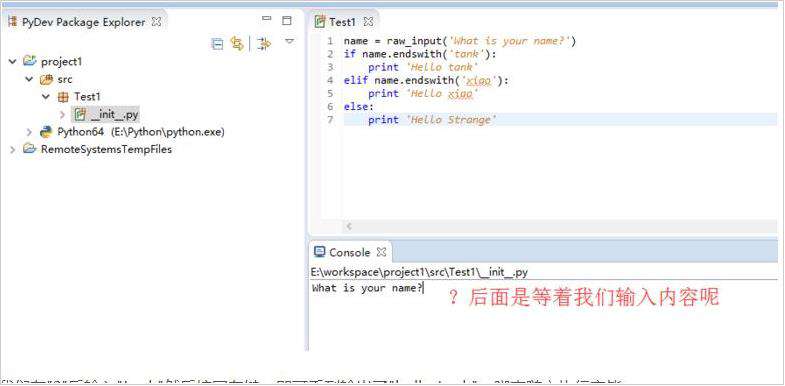Collapse the project1 tree node
Screen dimensions: 785x386
tap(13, 62)
